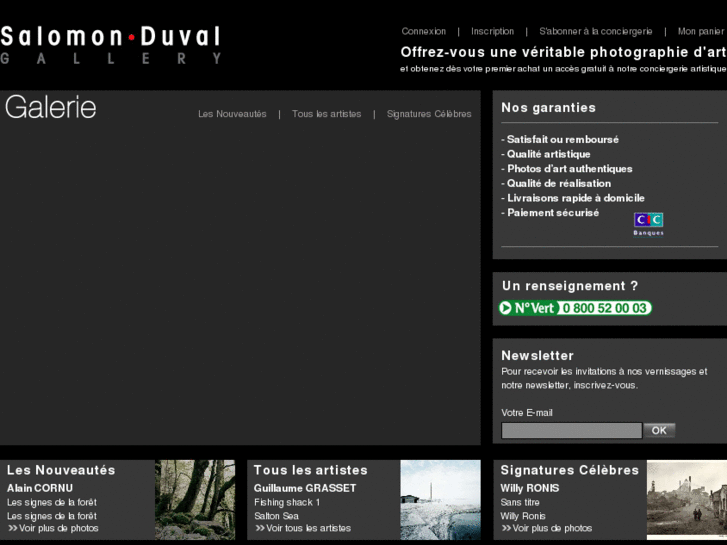The height and width of the screenshot is (545, 727).
Task: Click Voir tous les artistes link
Action: pyautogui.click(x=303, y=528)
